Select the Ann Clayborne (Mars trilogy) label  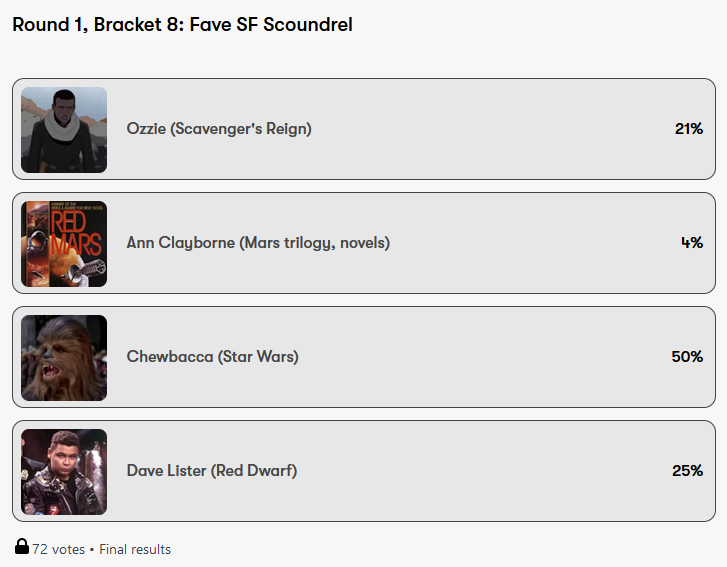(258, 243)
